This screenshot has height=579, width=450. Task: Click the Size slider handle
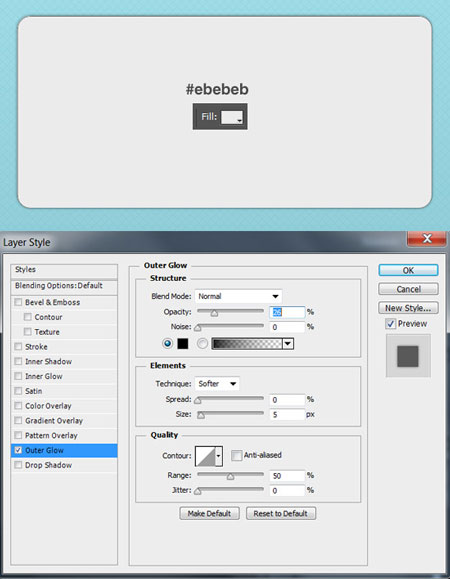pos(200,415)
